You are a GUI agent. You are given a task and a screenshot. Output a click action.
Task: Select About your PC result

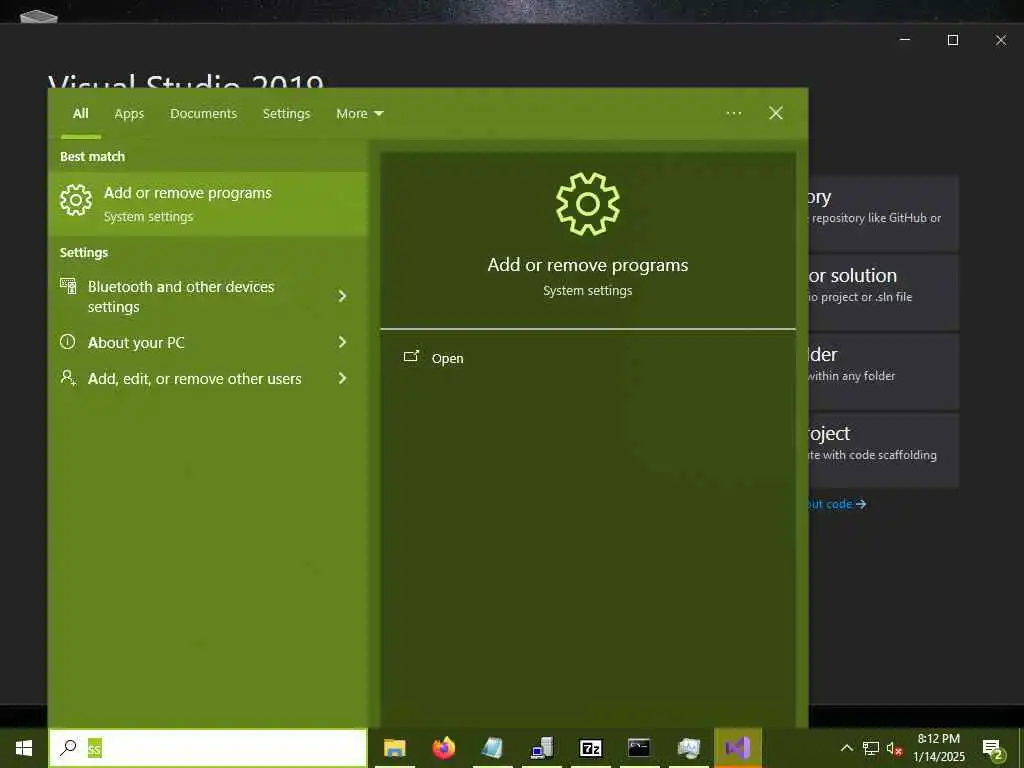pos(208,342)
